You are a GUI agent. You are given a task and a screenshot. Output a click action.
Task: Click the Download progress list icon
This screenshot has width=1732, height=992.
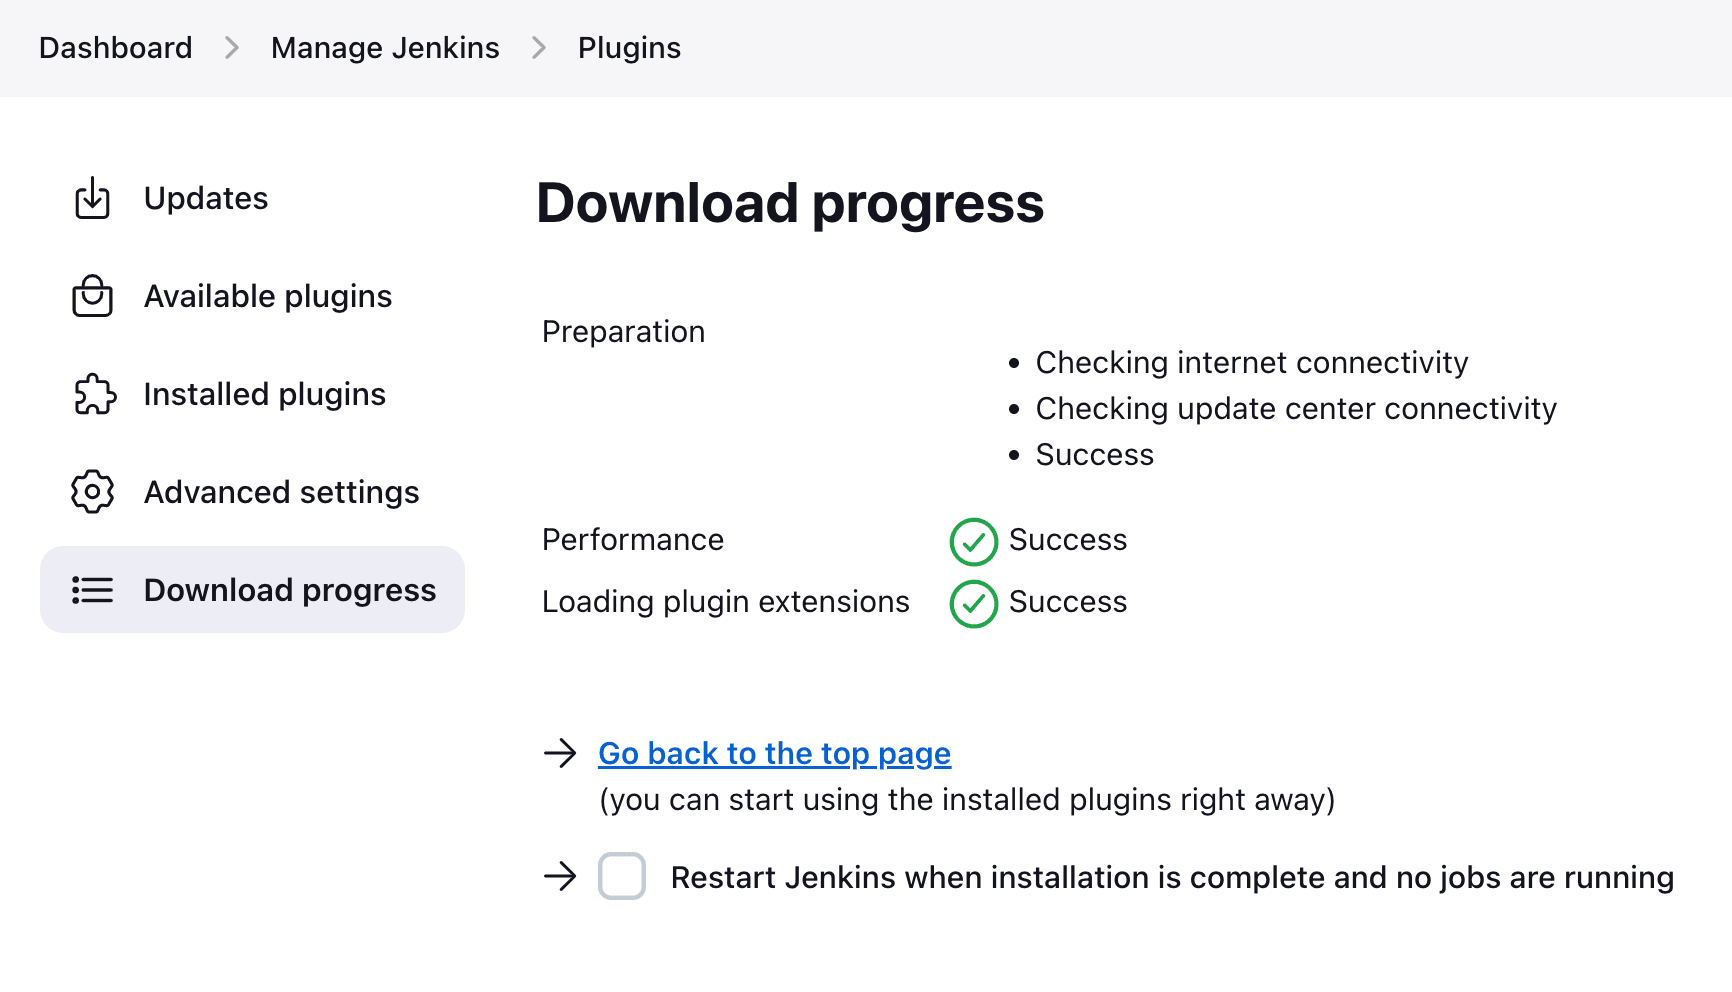92,590
